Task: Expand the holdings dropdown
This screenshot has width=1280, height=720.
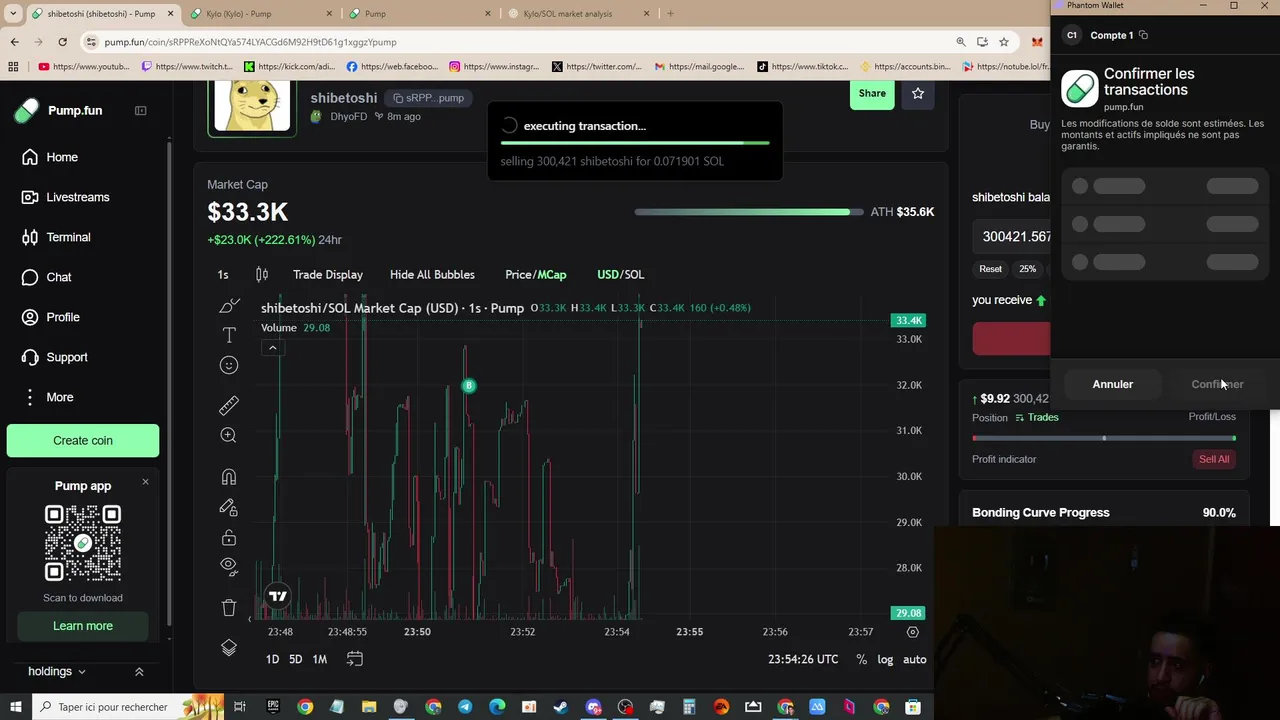Action: pyautogui.click(x=57, y=671)
